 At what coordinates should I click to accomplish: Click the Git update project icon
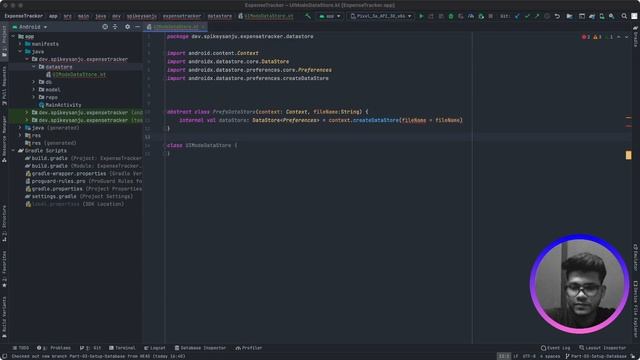point(517,16)
